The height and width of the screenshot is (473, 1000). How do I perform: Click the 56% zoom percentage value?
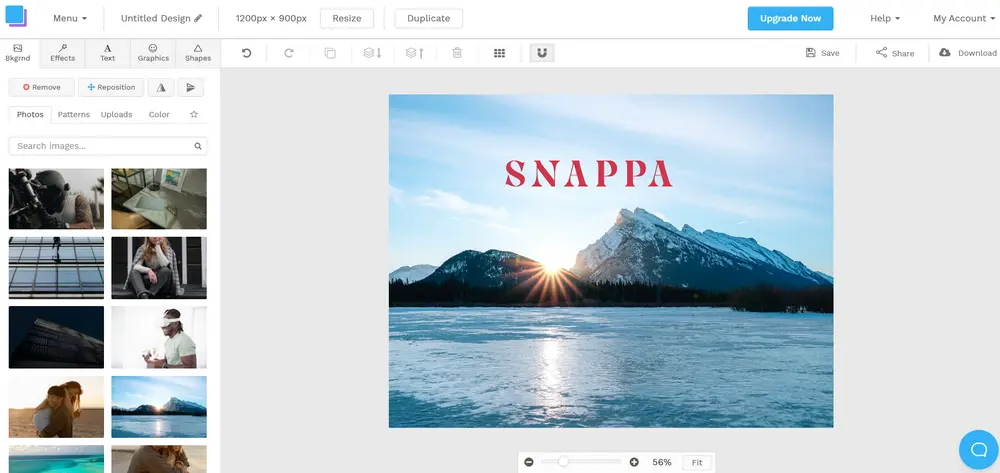click(662, 462)
